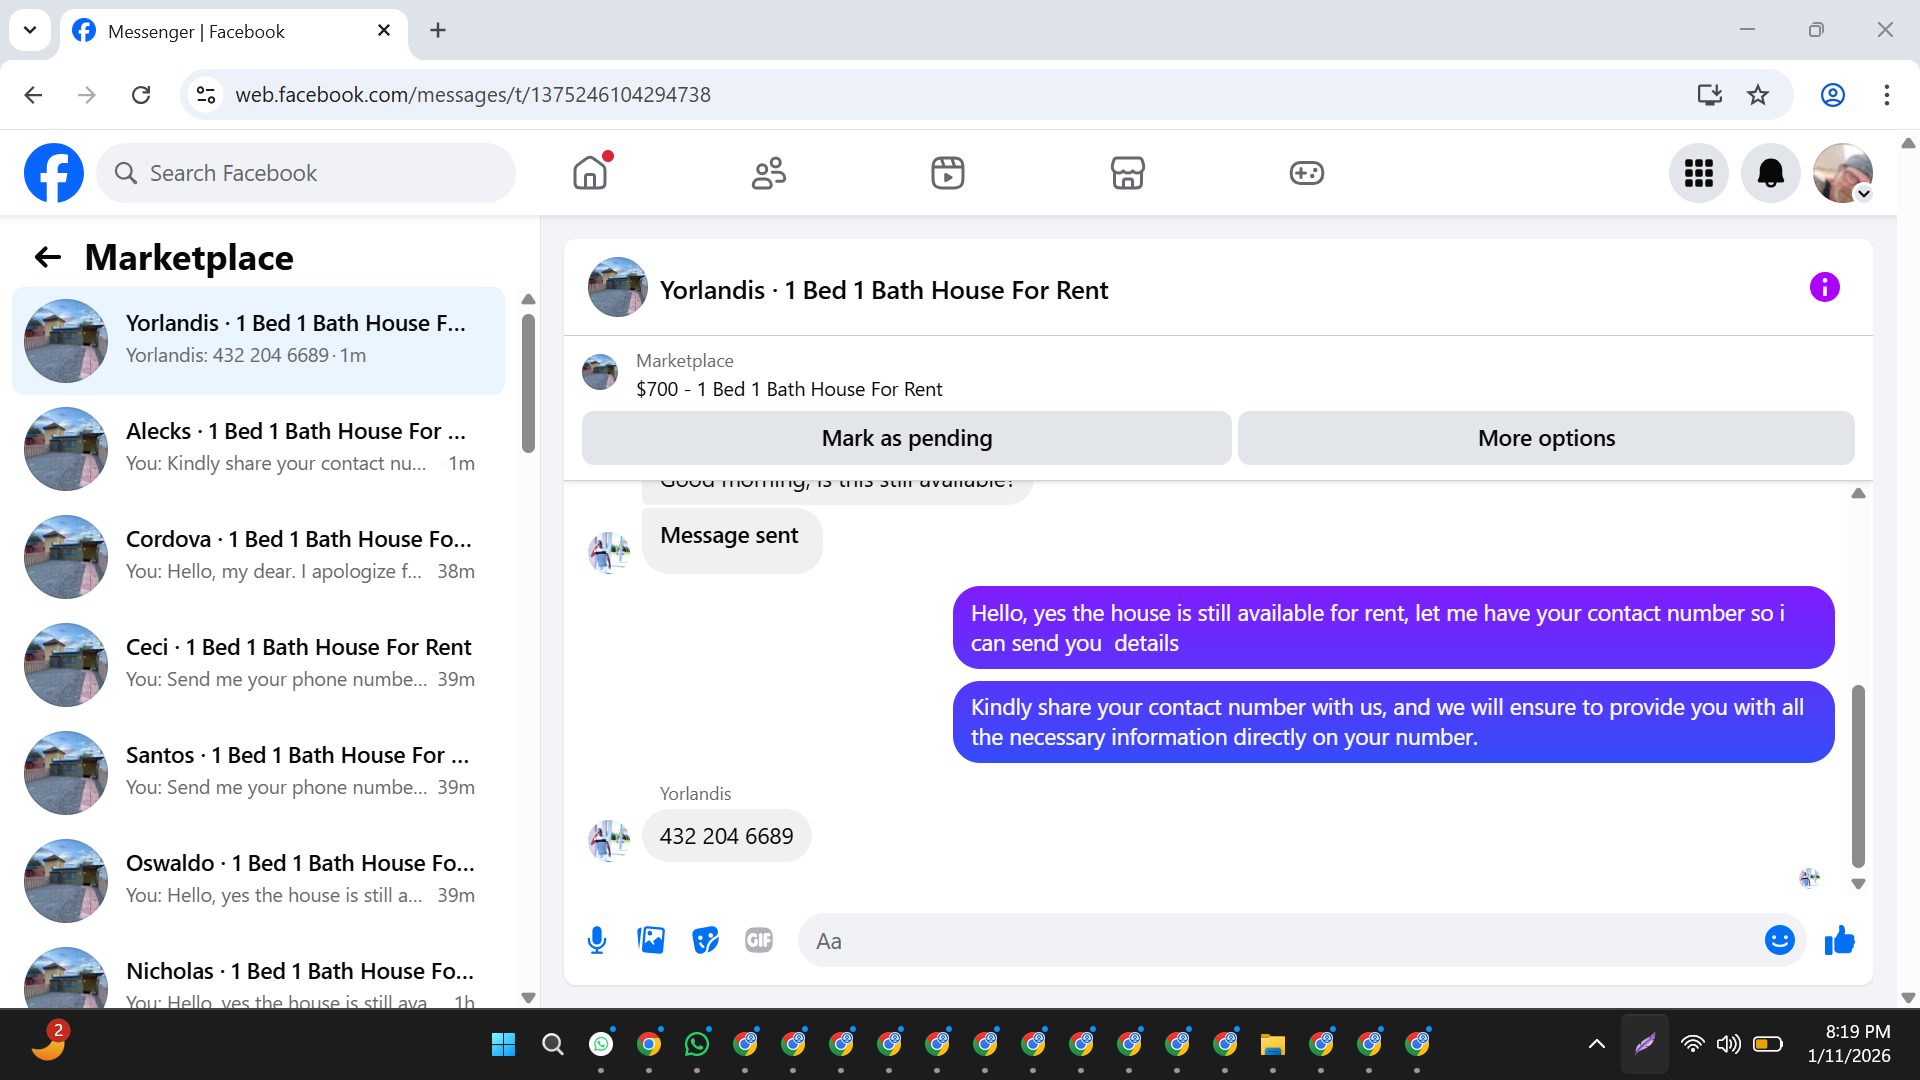Open the Cordova conversation
Viewport: 1920px width, 1080px height.
(x=258, y=557)
